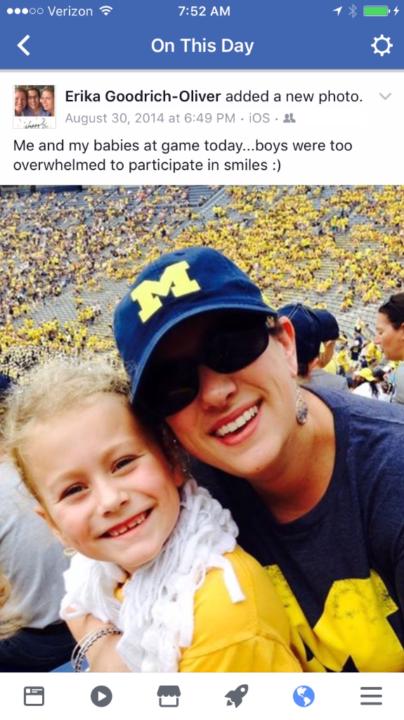Viewport: 404px width, 720px height.
Task: Open the stadium photo full screen
Action: [x=202, y=429]
